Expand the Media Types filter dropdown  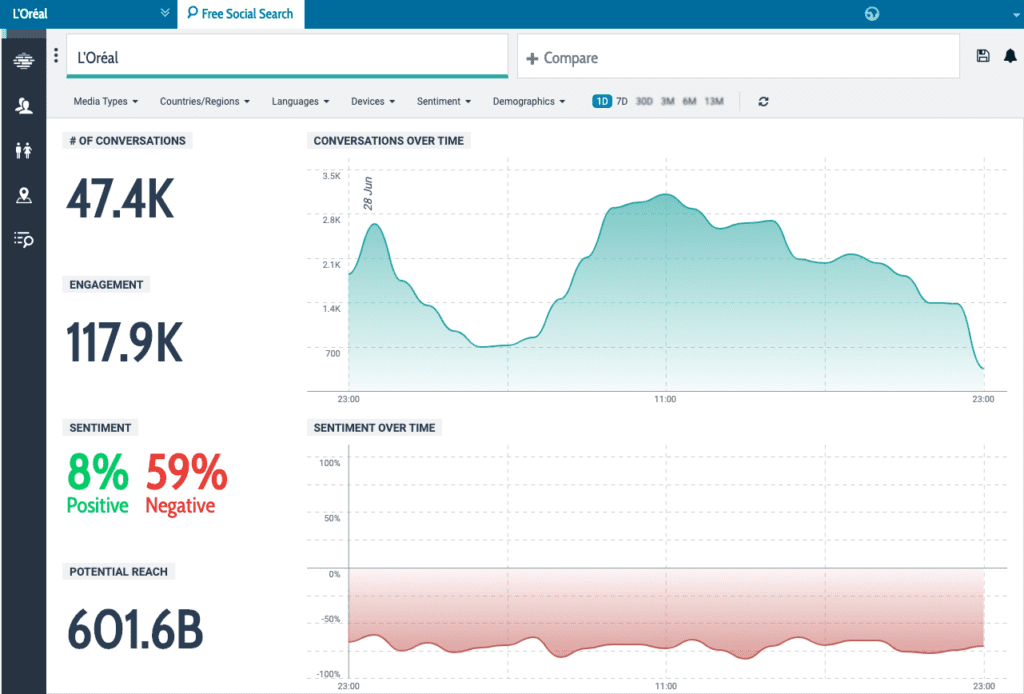pos(105,102)
